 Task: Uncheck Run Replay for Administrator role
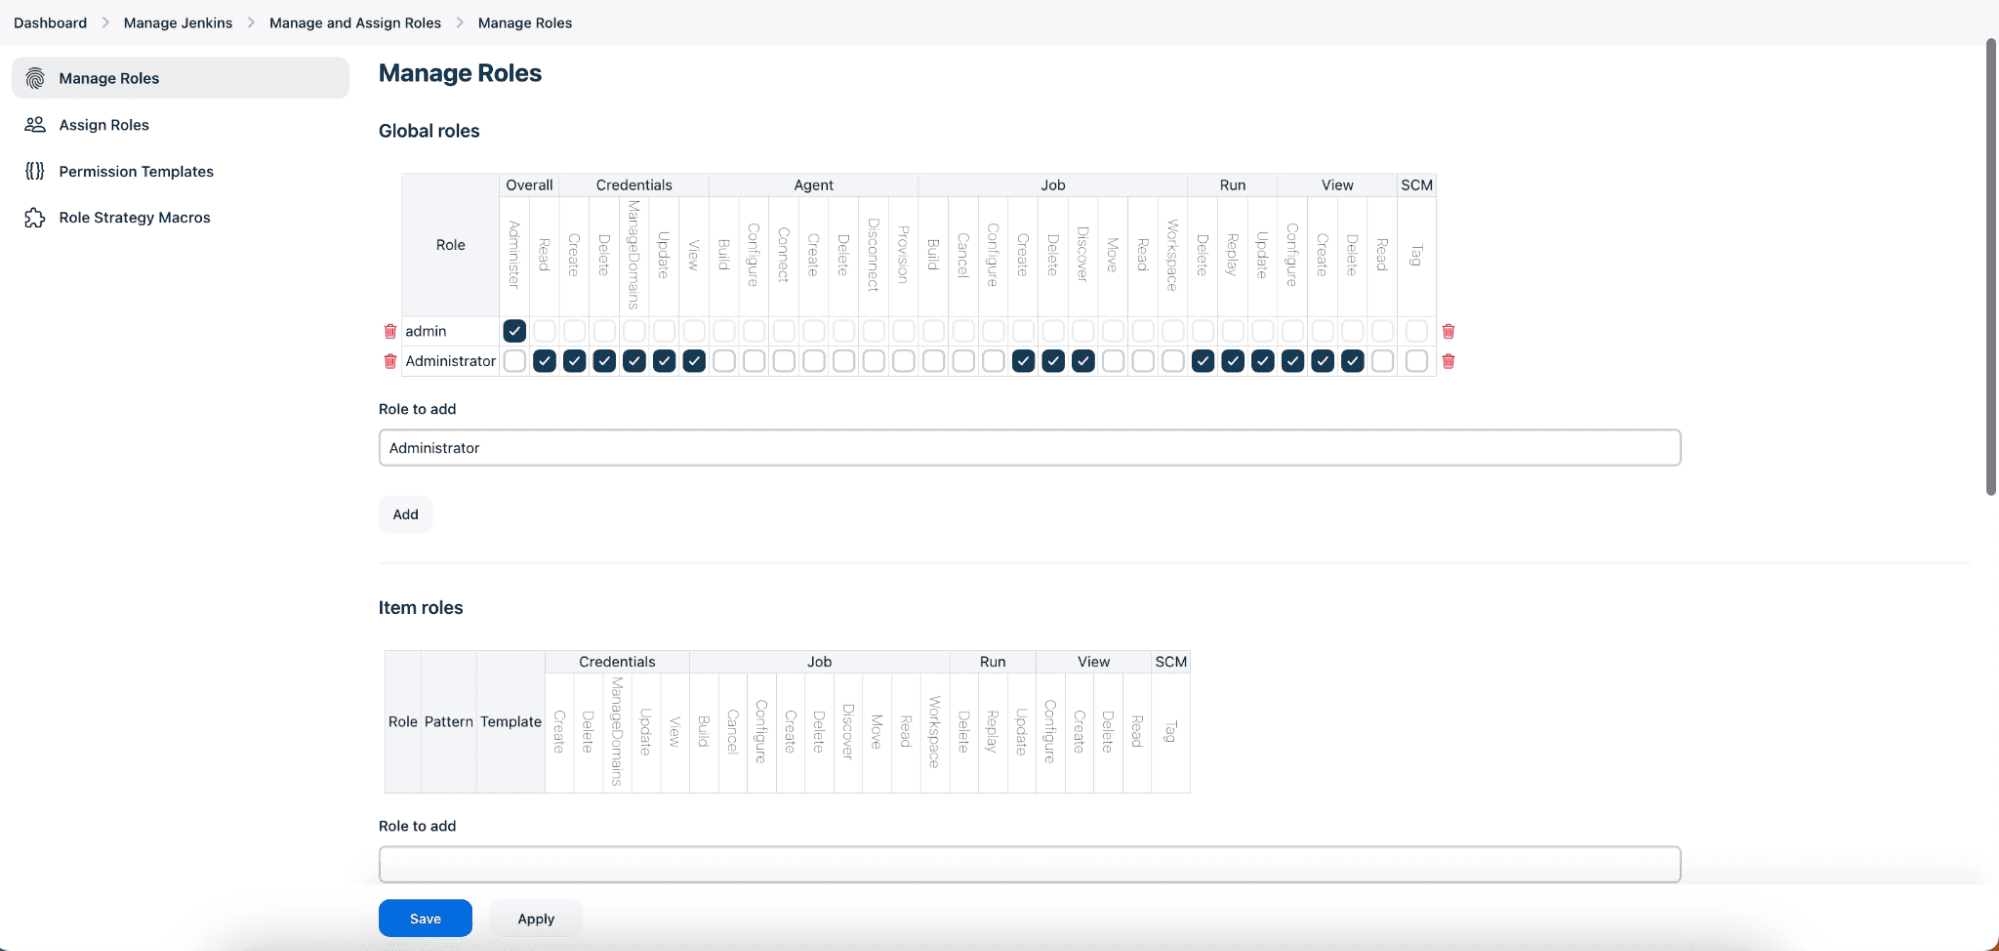click(1233, 361)
